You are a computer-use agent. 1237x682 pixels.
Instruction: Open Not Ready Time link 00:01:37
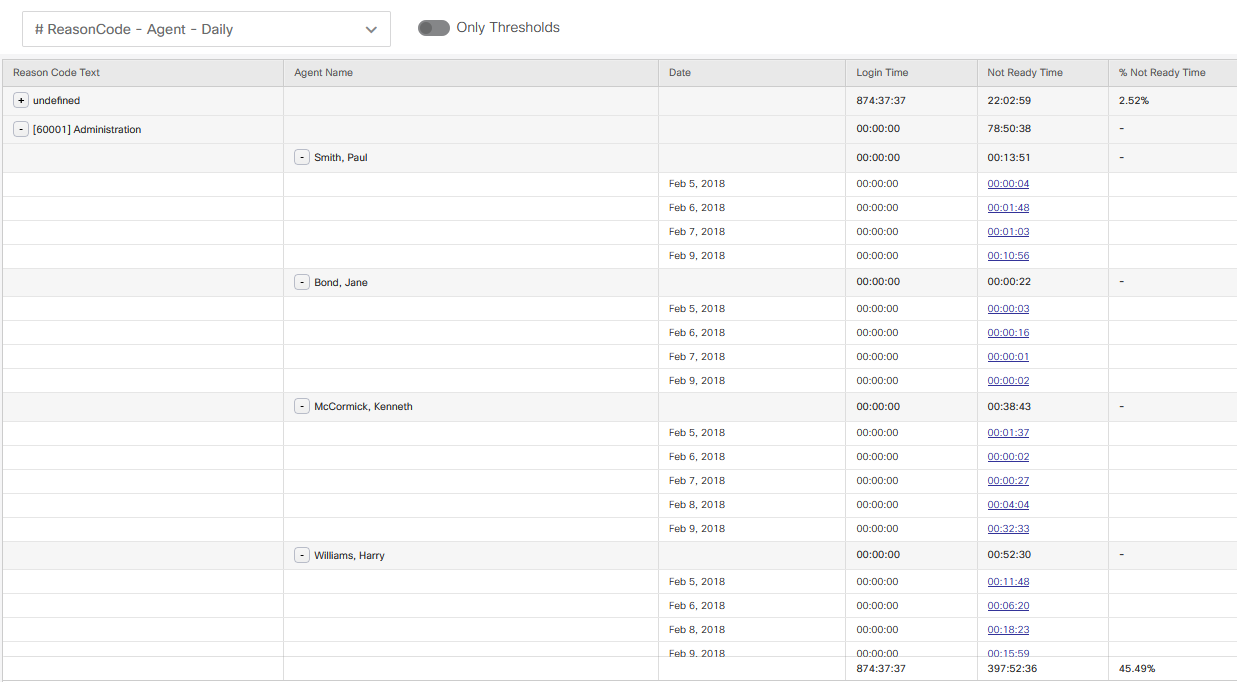pos(1008,433)
